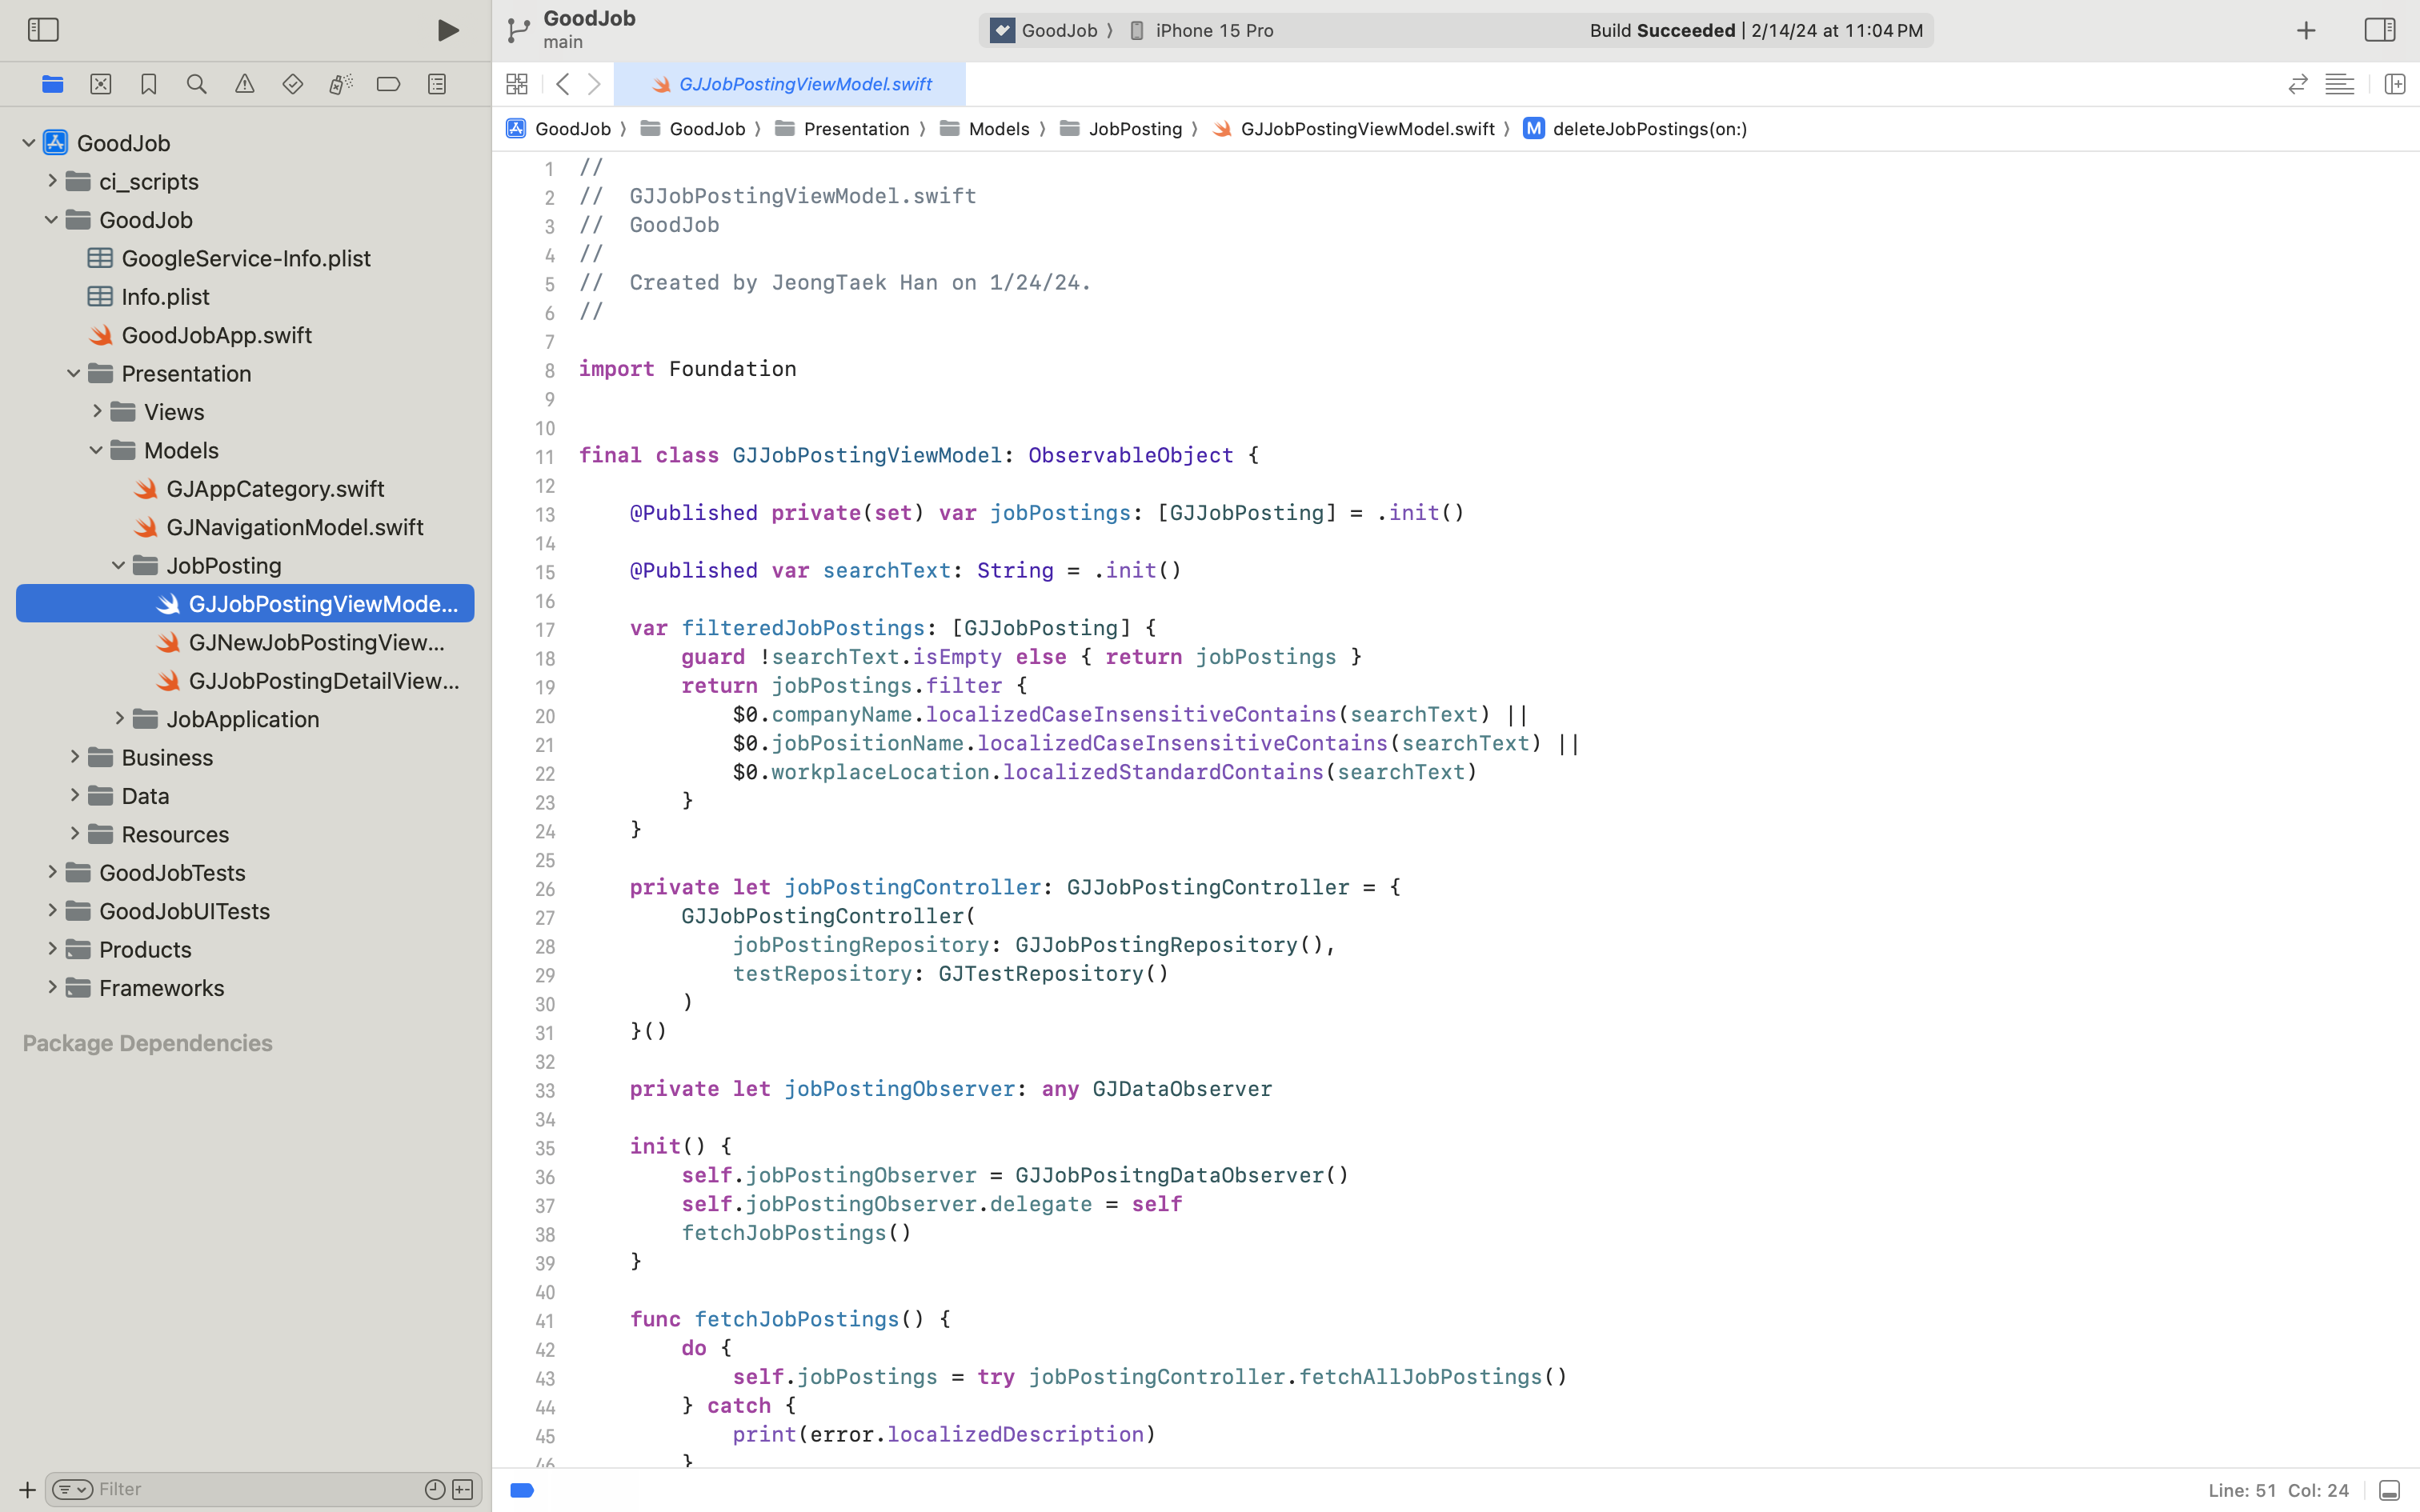Toggle the right inspector panel
2420x1512 pixels.
click(2379, 30)
